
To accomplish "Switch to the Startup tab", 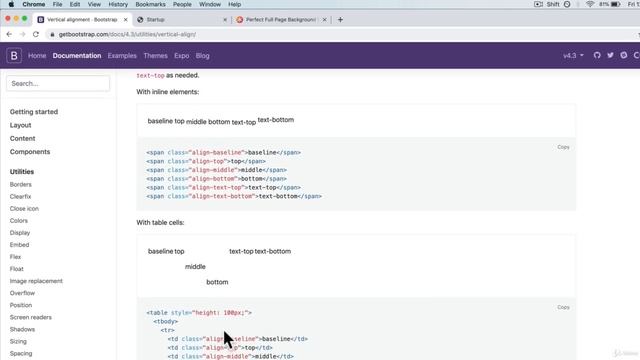I will pos(182,20).
